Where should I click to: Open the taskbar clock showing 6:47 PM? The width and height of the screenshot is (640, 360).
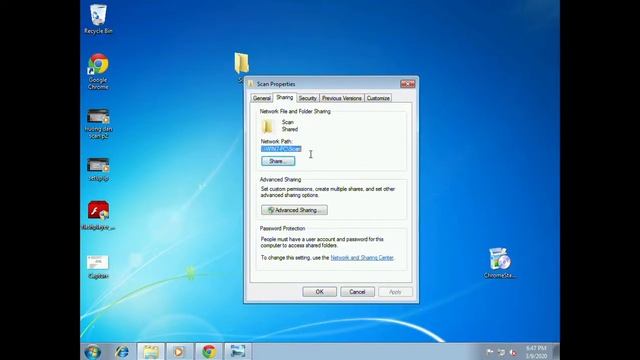[536, 352]
